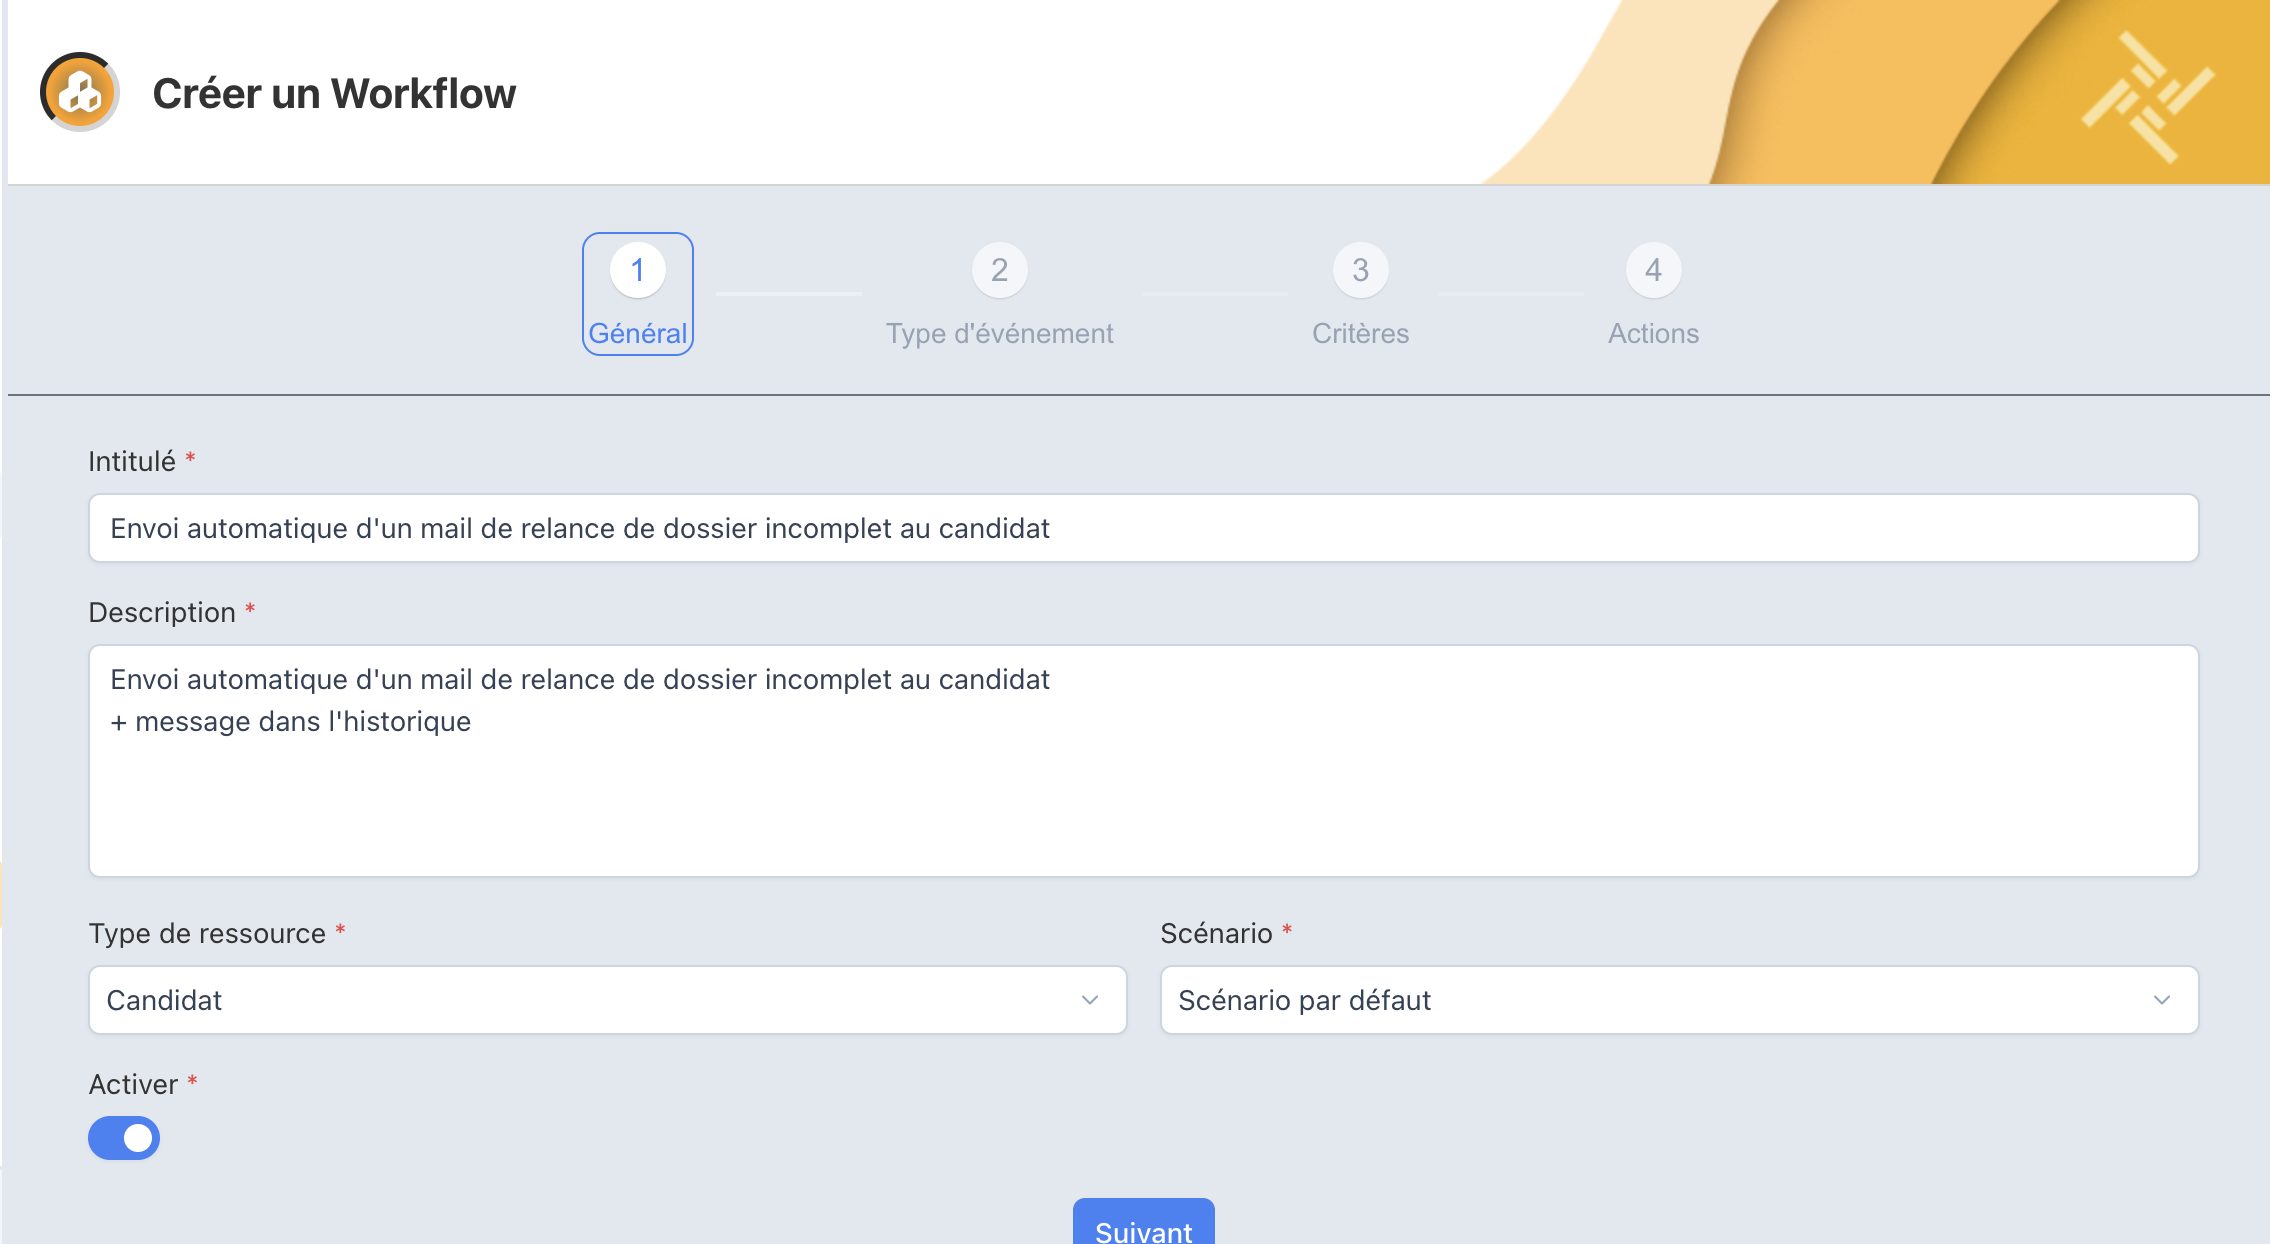
Task: Click the Type de ressource label
Action: [207, 933]
